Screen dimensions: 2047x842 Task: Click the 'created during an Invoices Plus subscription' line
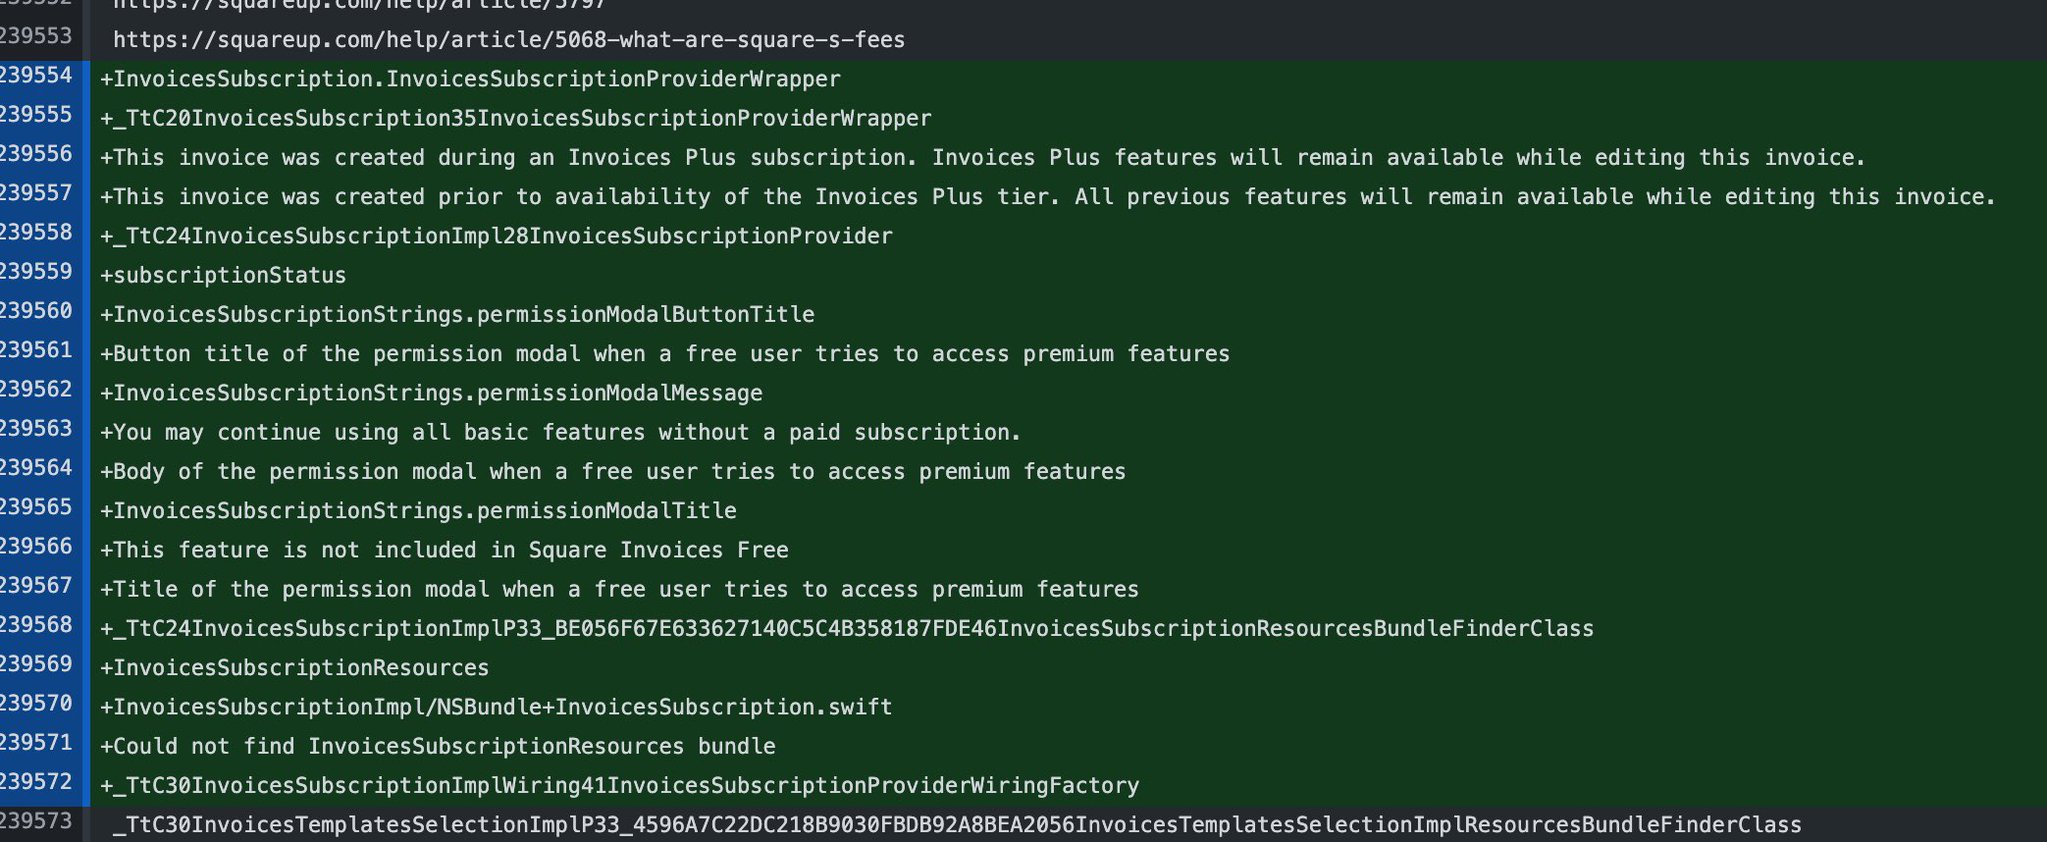(x=983, y=158)
